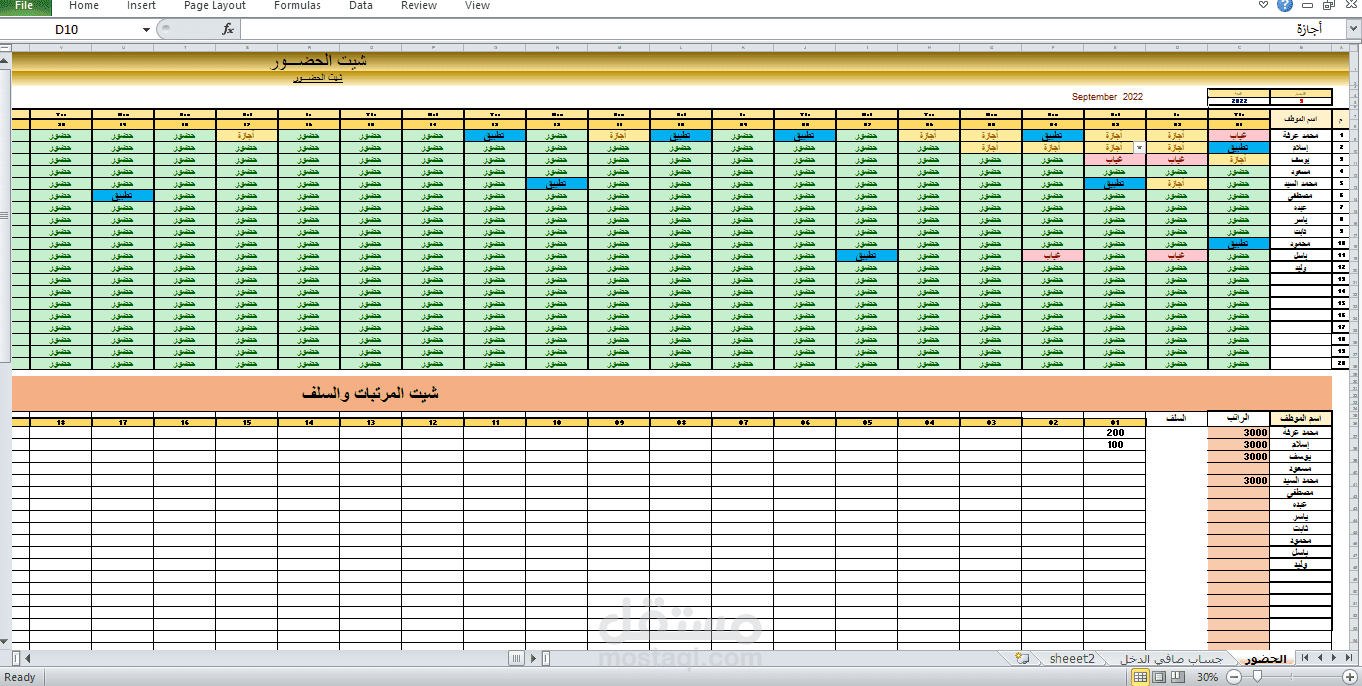
Task: Jump to first sheet tab arrow
Action: tap(1303, 658)
